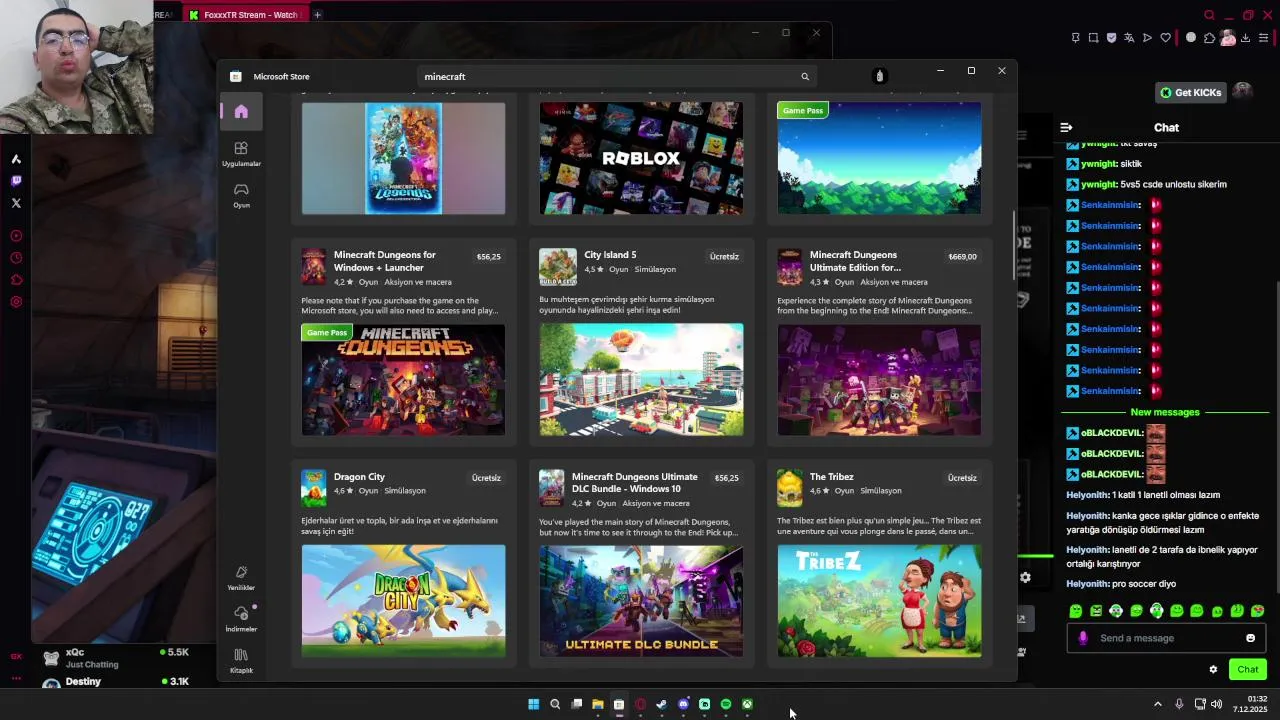Click Send a message chat field
Image resolution: width=1280 pixels, height=720 pixels.
(x=1166, y=638)
